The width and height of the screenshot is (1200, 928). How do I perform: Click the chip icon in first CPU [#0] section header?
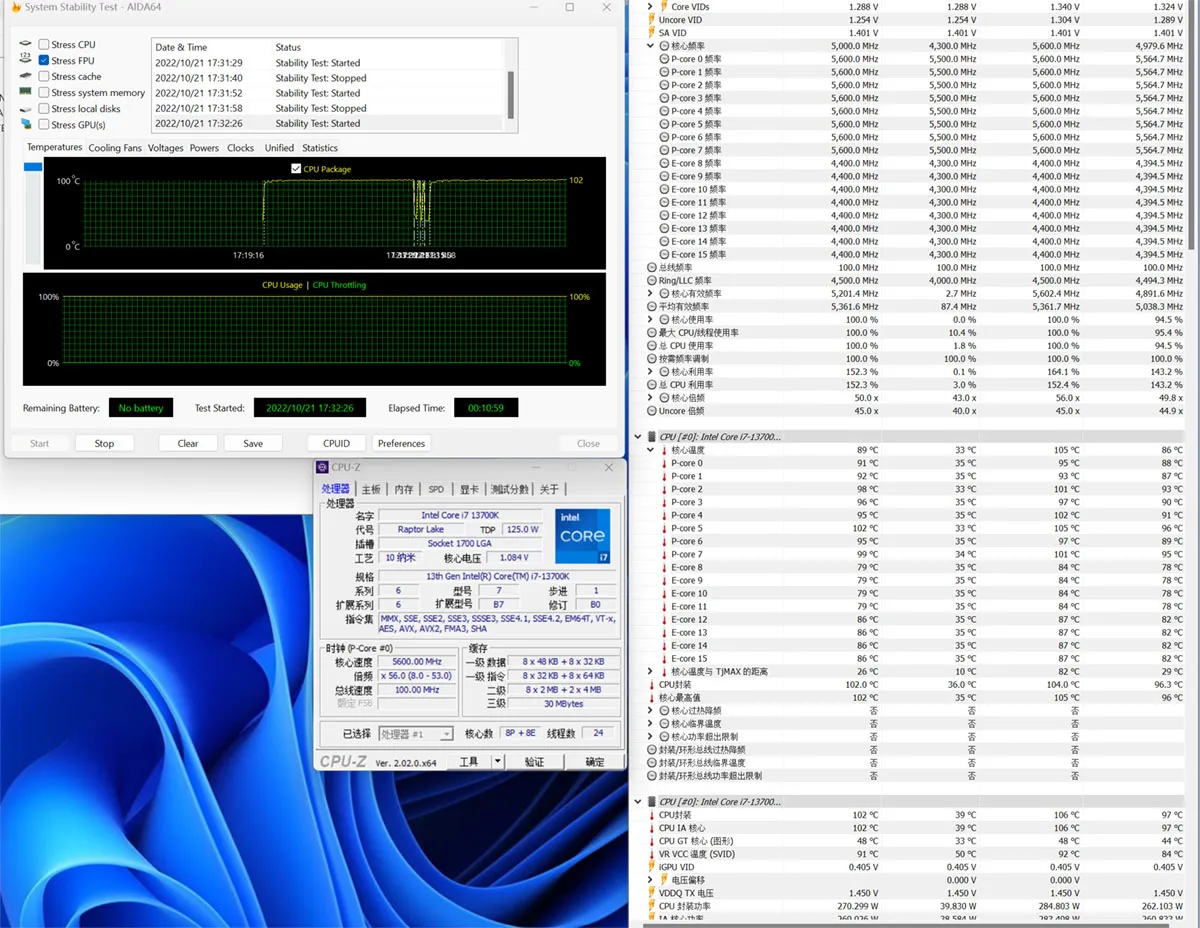652,437
